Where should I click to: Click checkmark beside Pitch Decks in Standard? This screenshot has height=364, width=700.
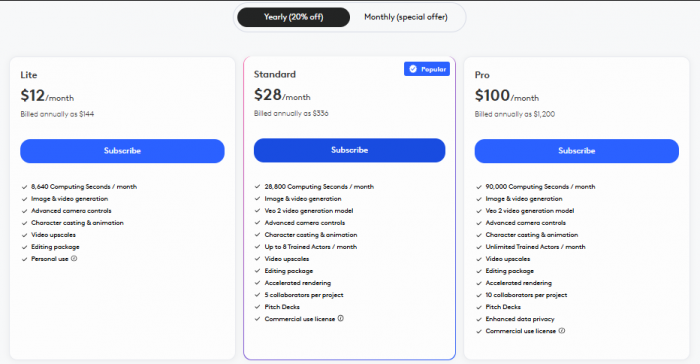[x=257, y=307]
